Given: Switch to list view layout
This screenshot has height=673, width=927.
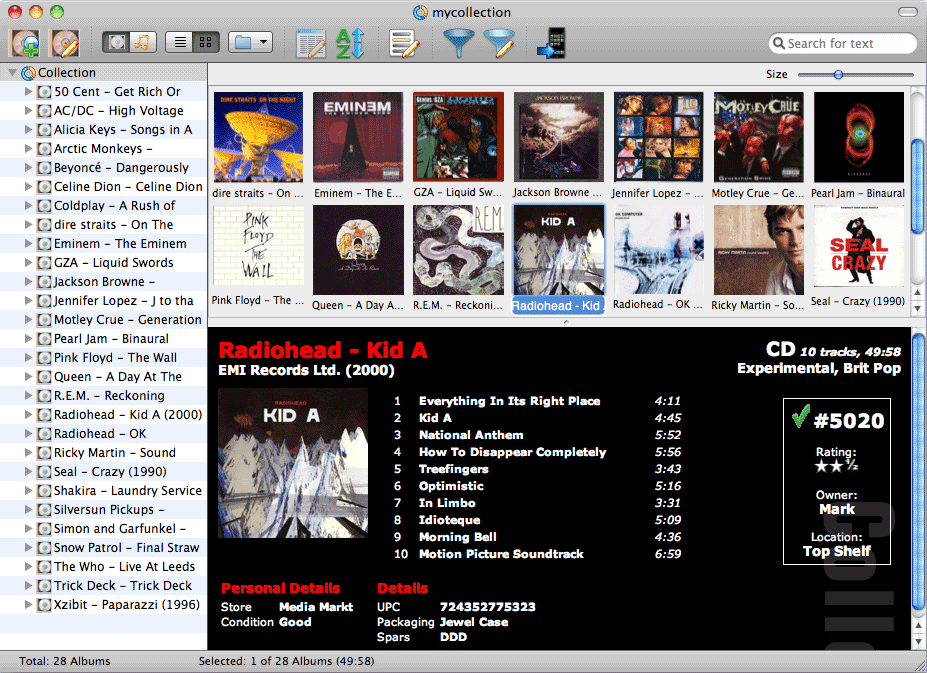Looking at the screenshot, I should [x=180, y=43].
